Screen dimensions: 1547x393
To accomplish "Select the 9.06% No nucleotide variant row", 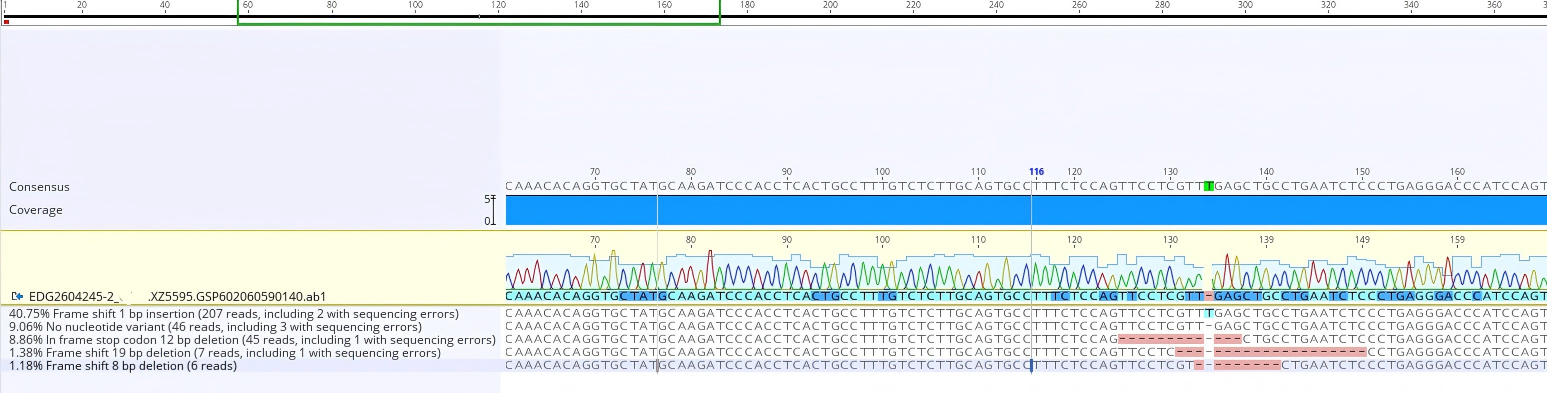I will (215, 327).
